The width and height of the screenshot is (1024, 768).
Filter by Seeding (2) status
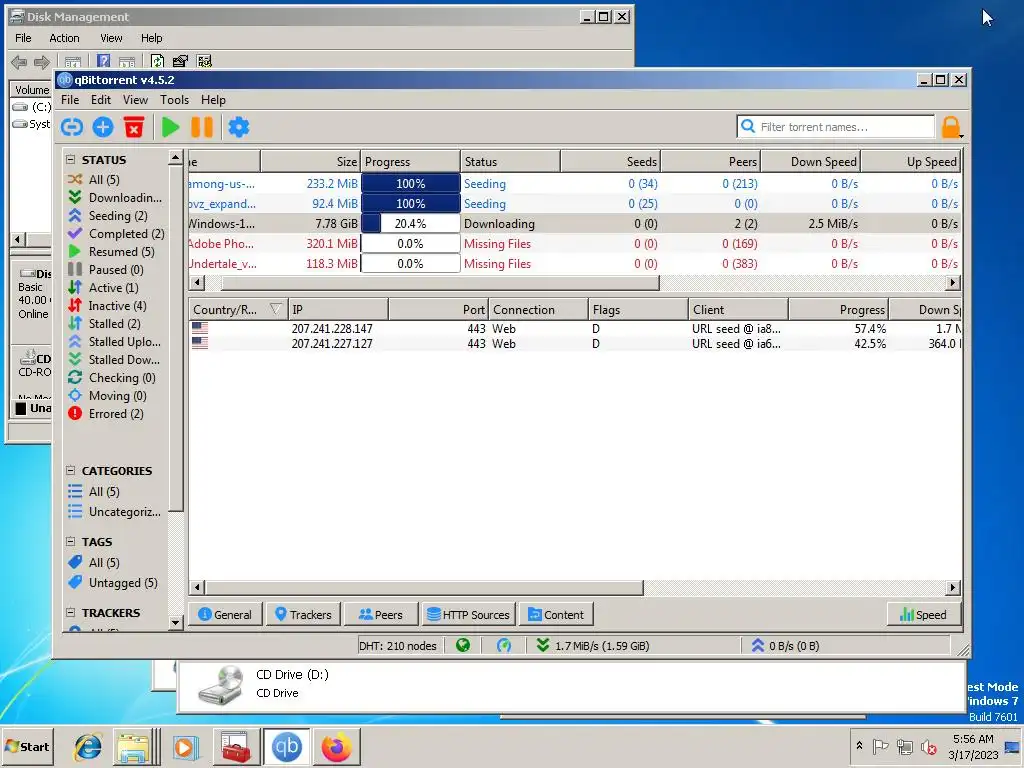click(x=108, y=216)
